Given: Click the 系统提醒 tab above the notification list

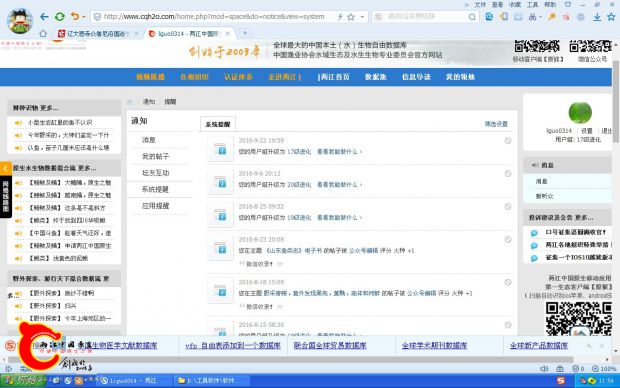Looking at the screenshot, I should [x=218, y=124].
